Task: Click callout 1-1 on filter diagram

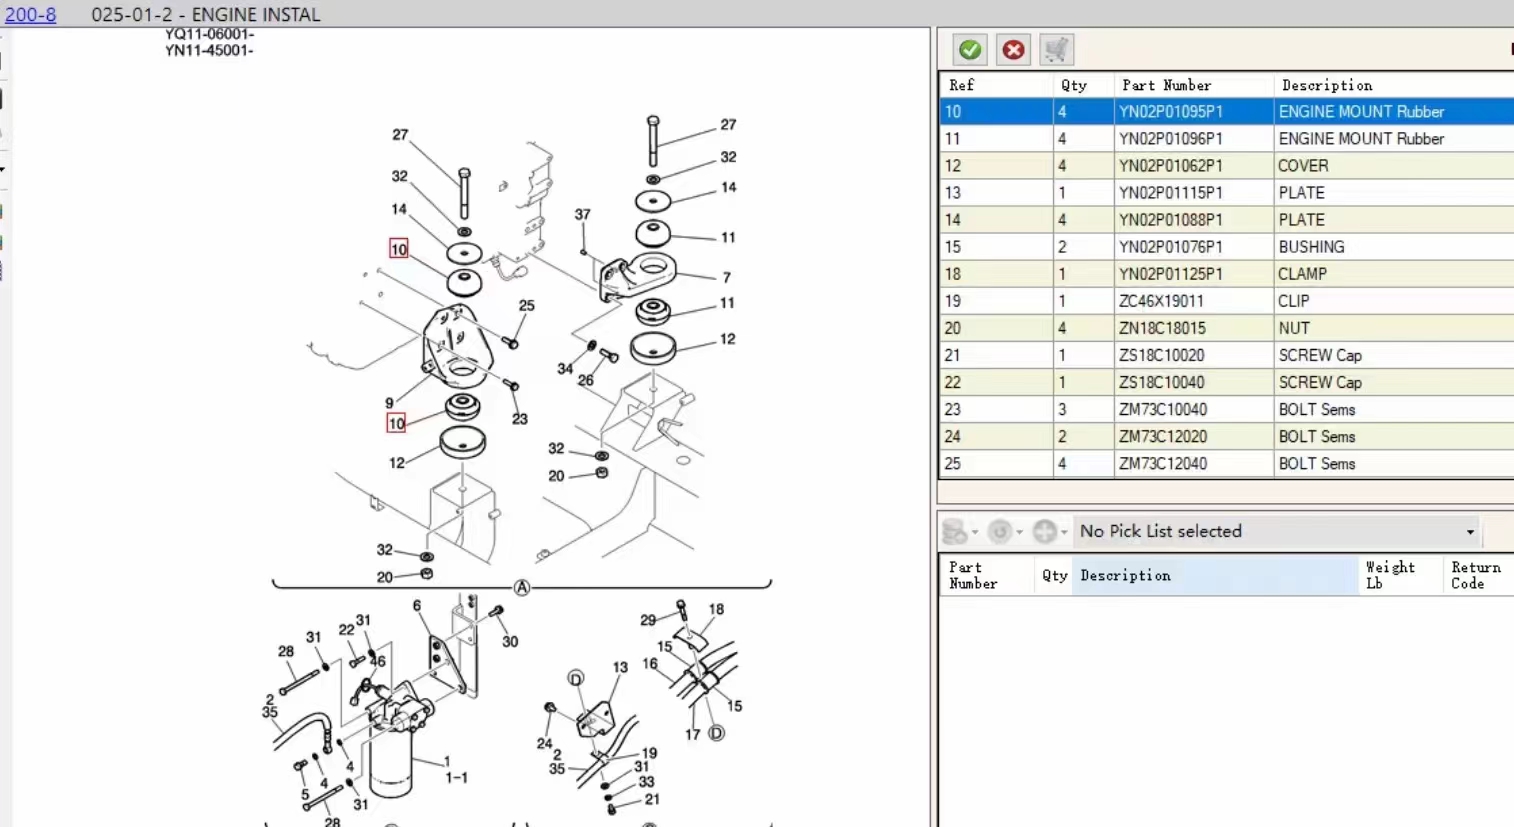Action: 456,777
